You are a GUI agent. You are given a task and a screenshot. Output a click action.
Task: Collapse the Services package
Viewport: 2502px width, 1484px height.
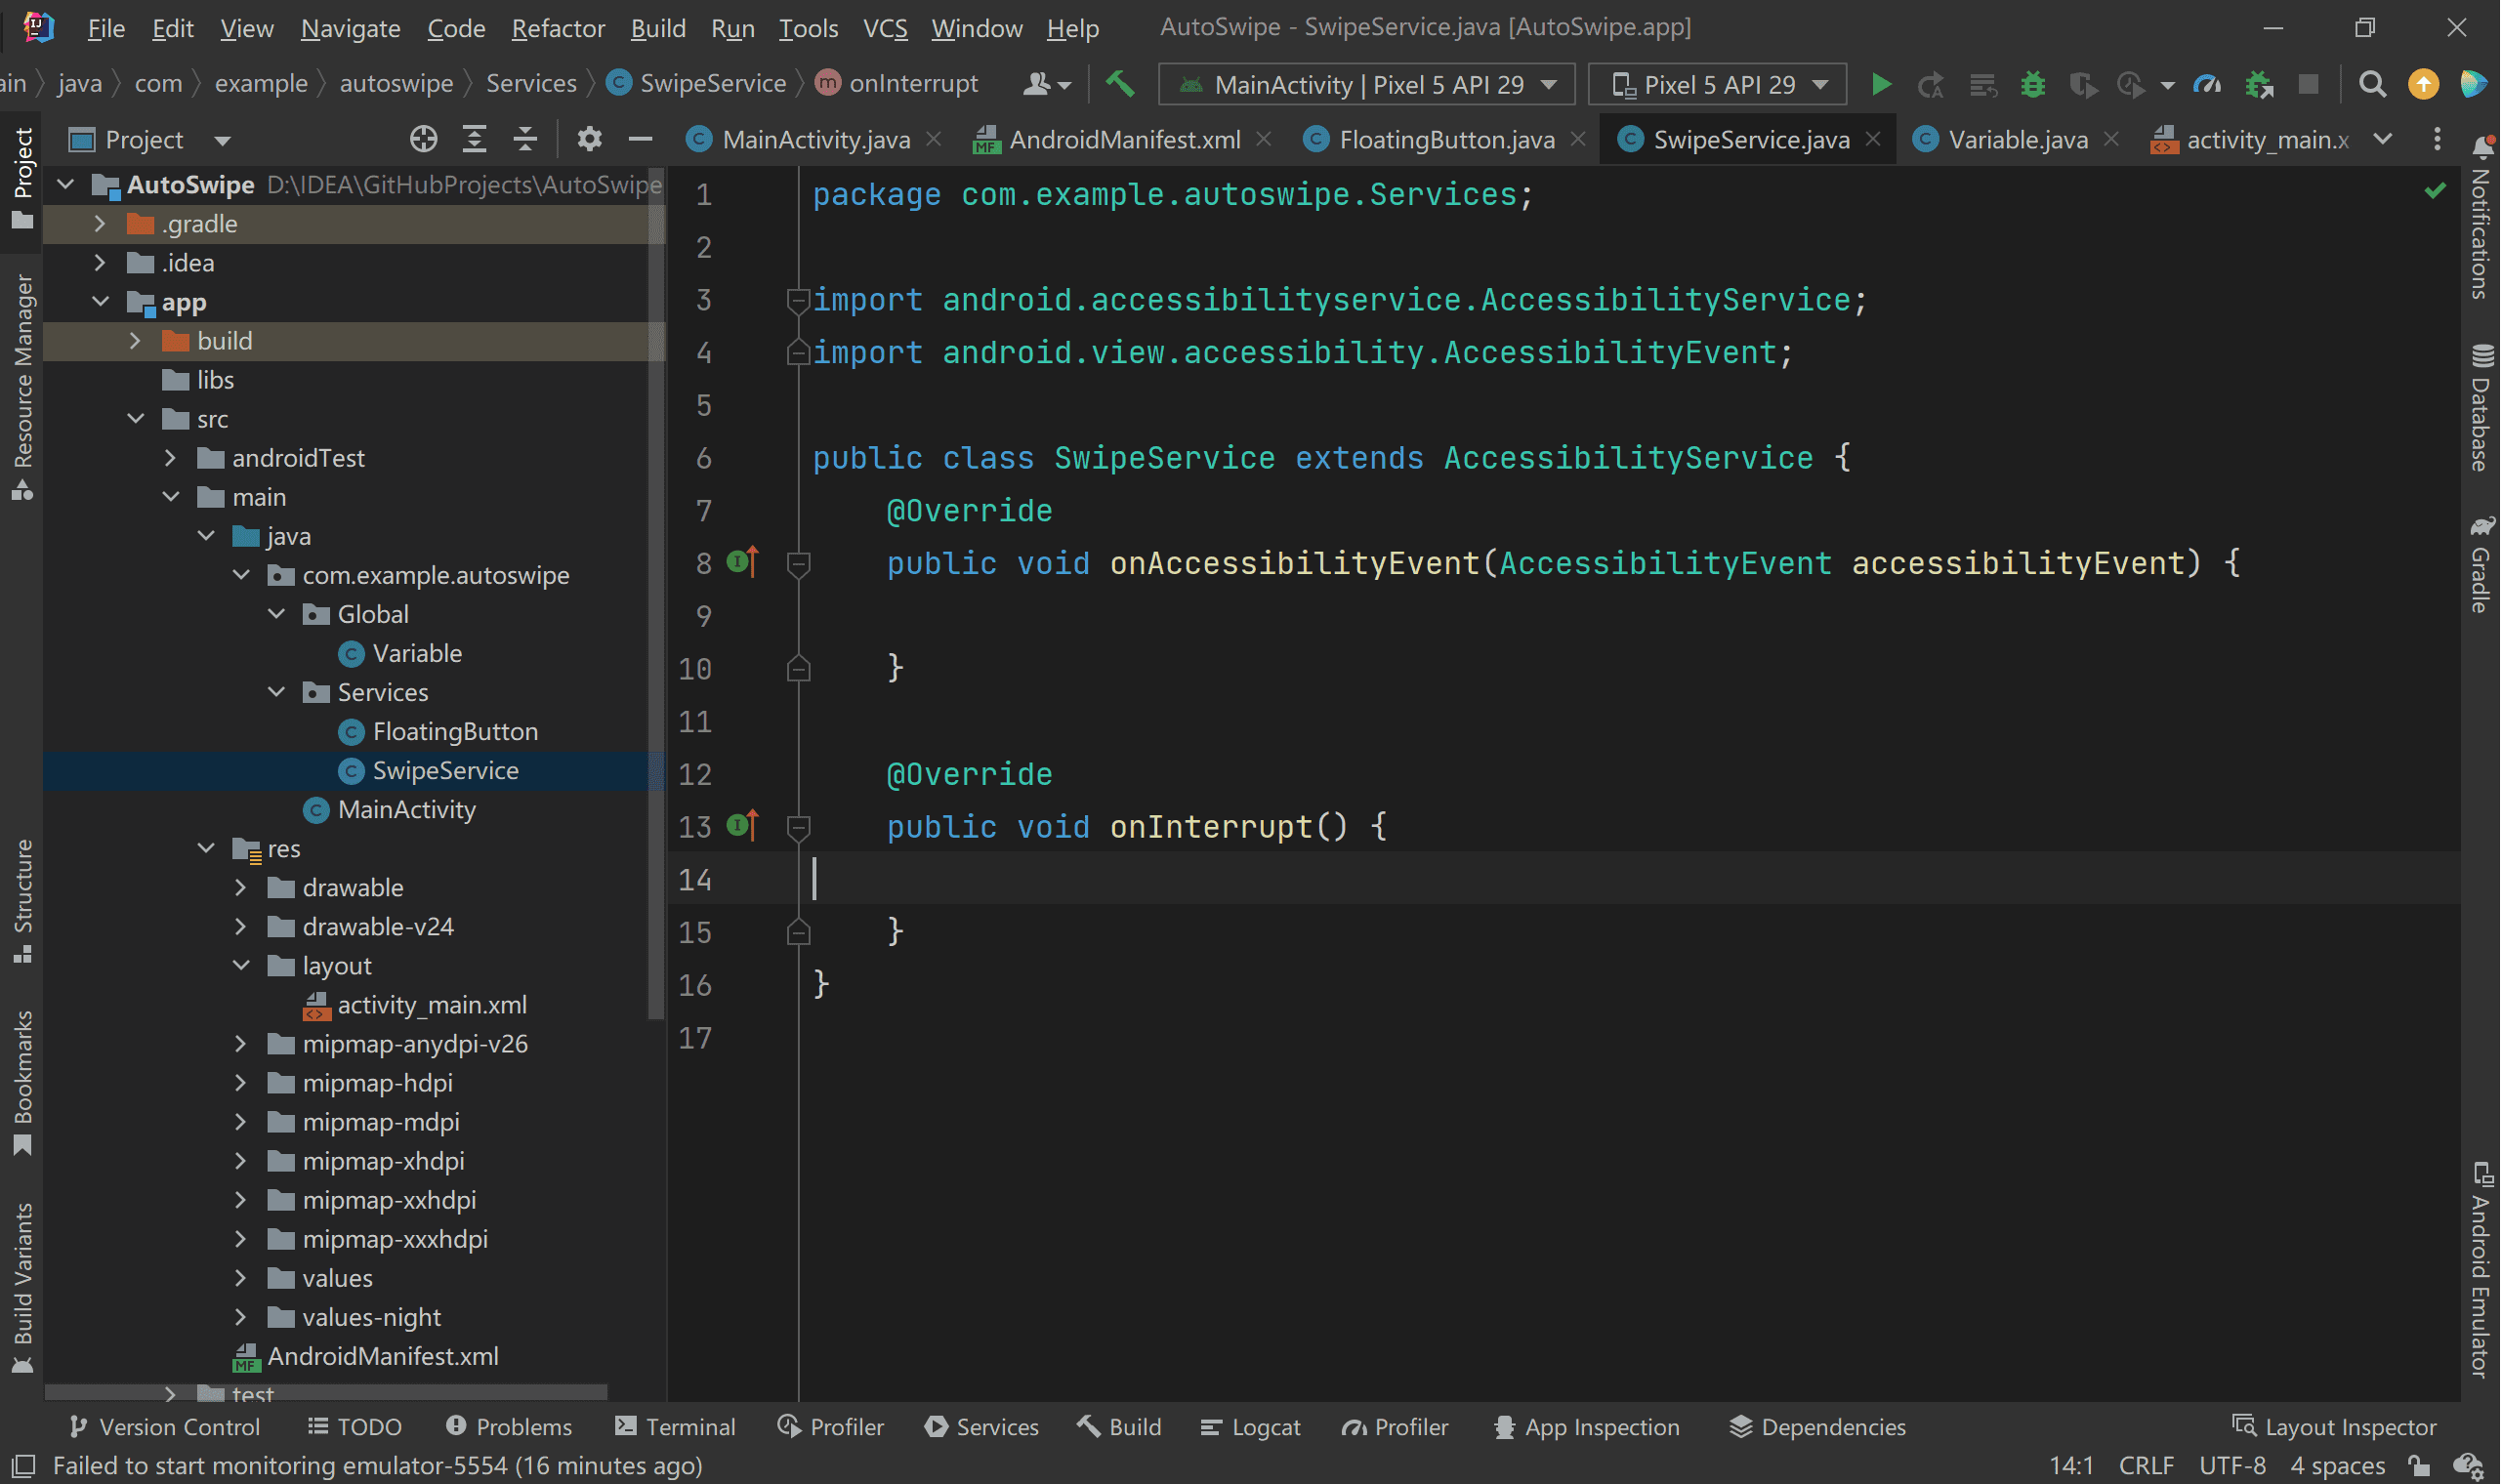[x=277, y=692]
